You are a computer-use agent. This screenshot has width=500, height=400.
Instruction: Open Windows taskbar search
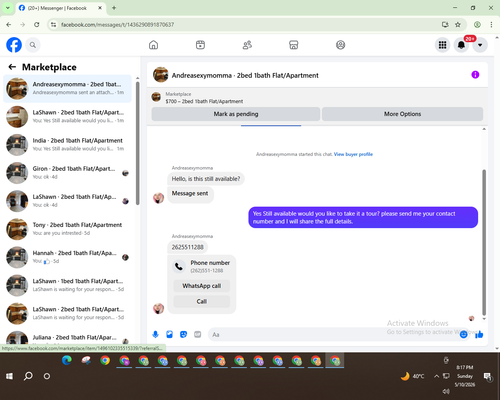click(x=28, y=376)
